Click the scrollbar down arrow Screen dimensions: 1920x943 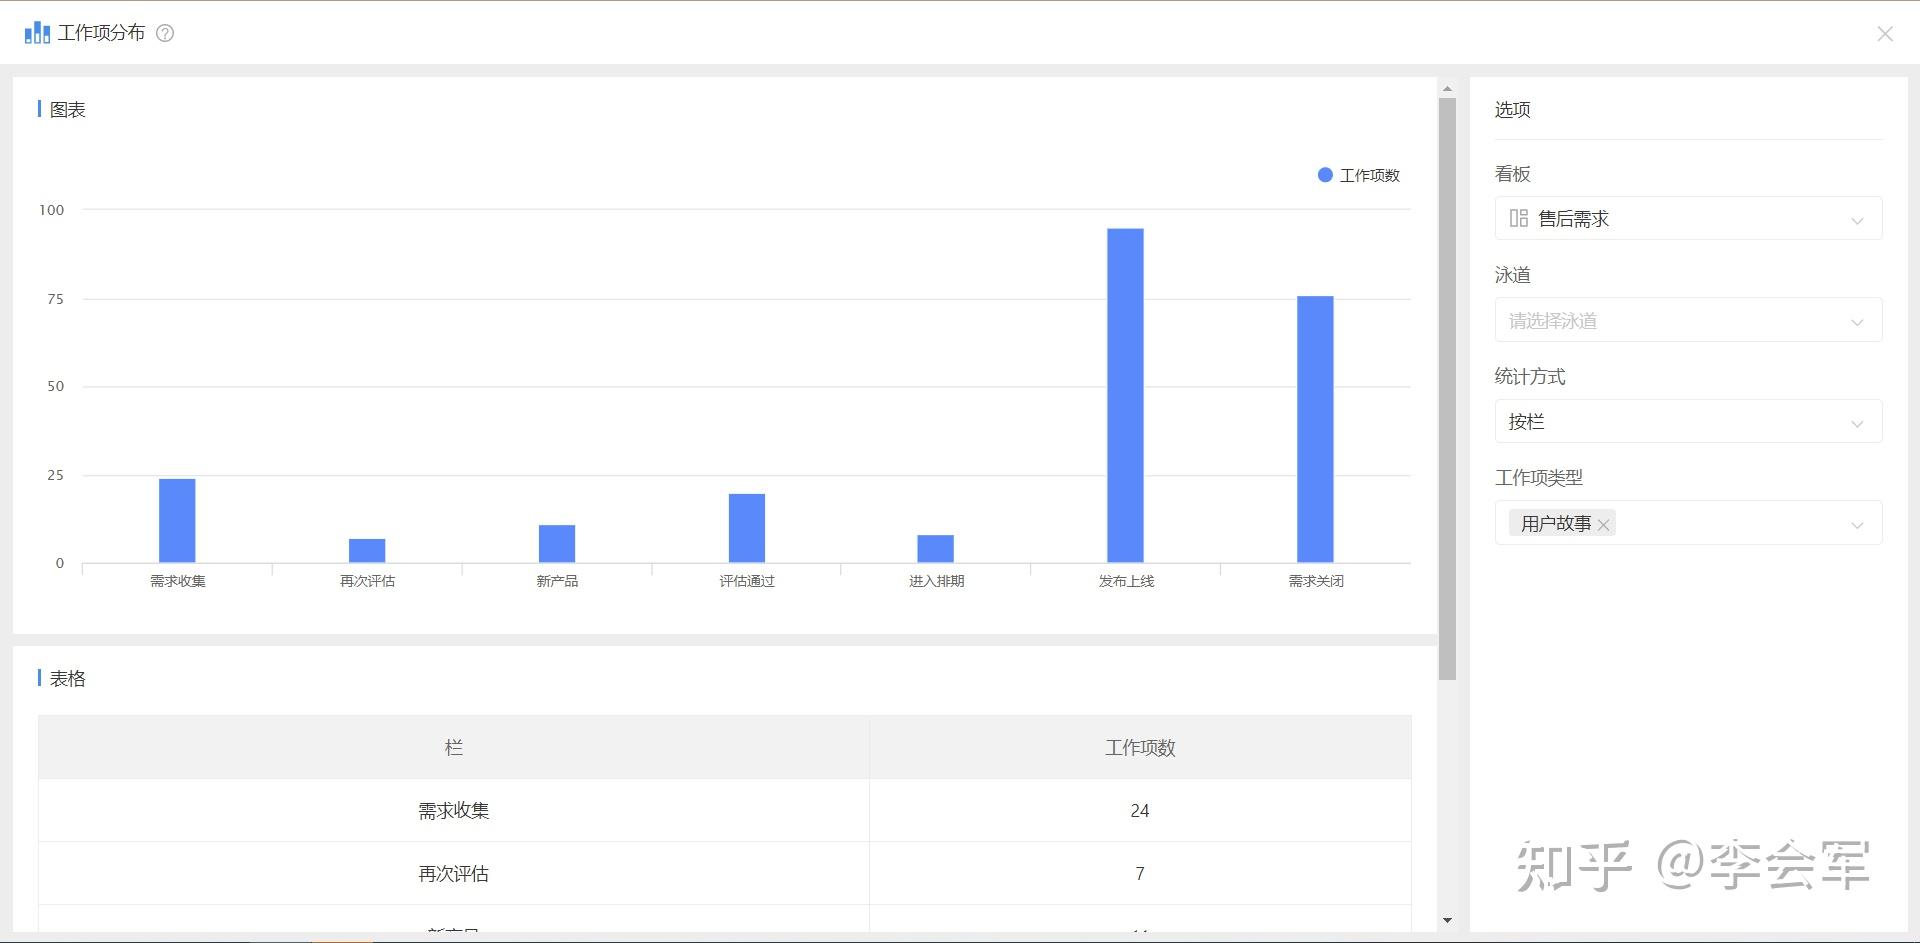[1447, 920]
